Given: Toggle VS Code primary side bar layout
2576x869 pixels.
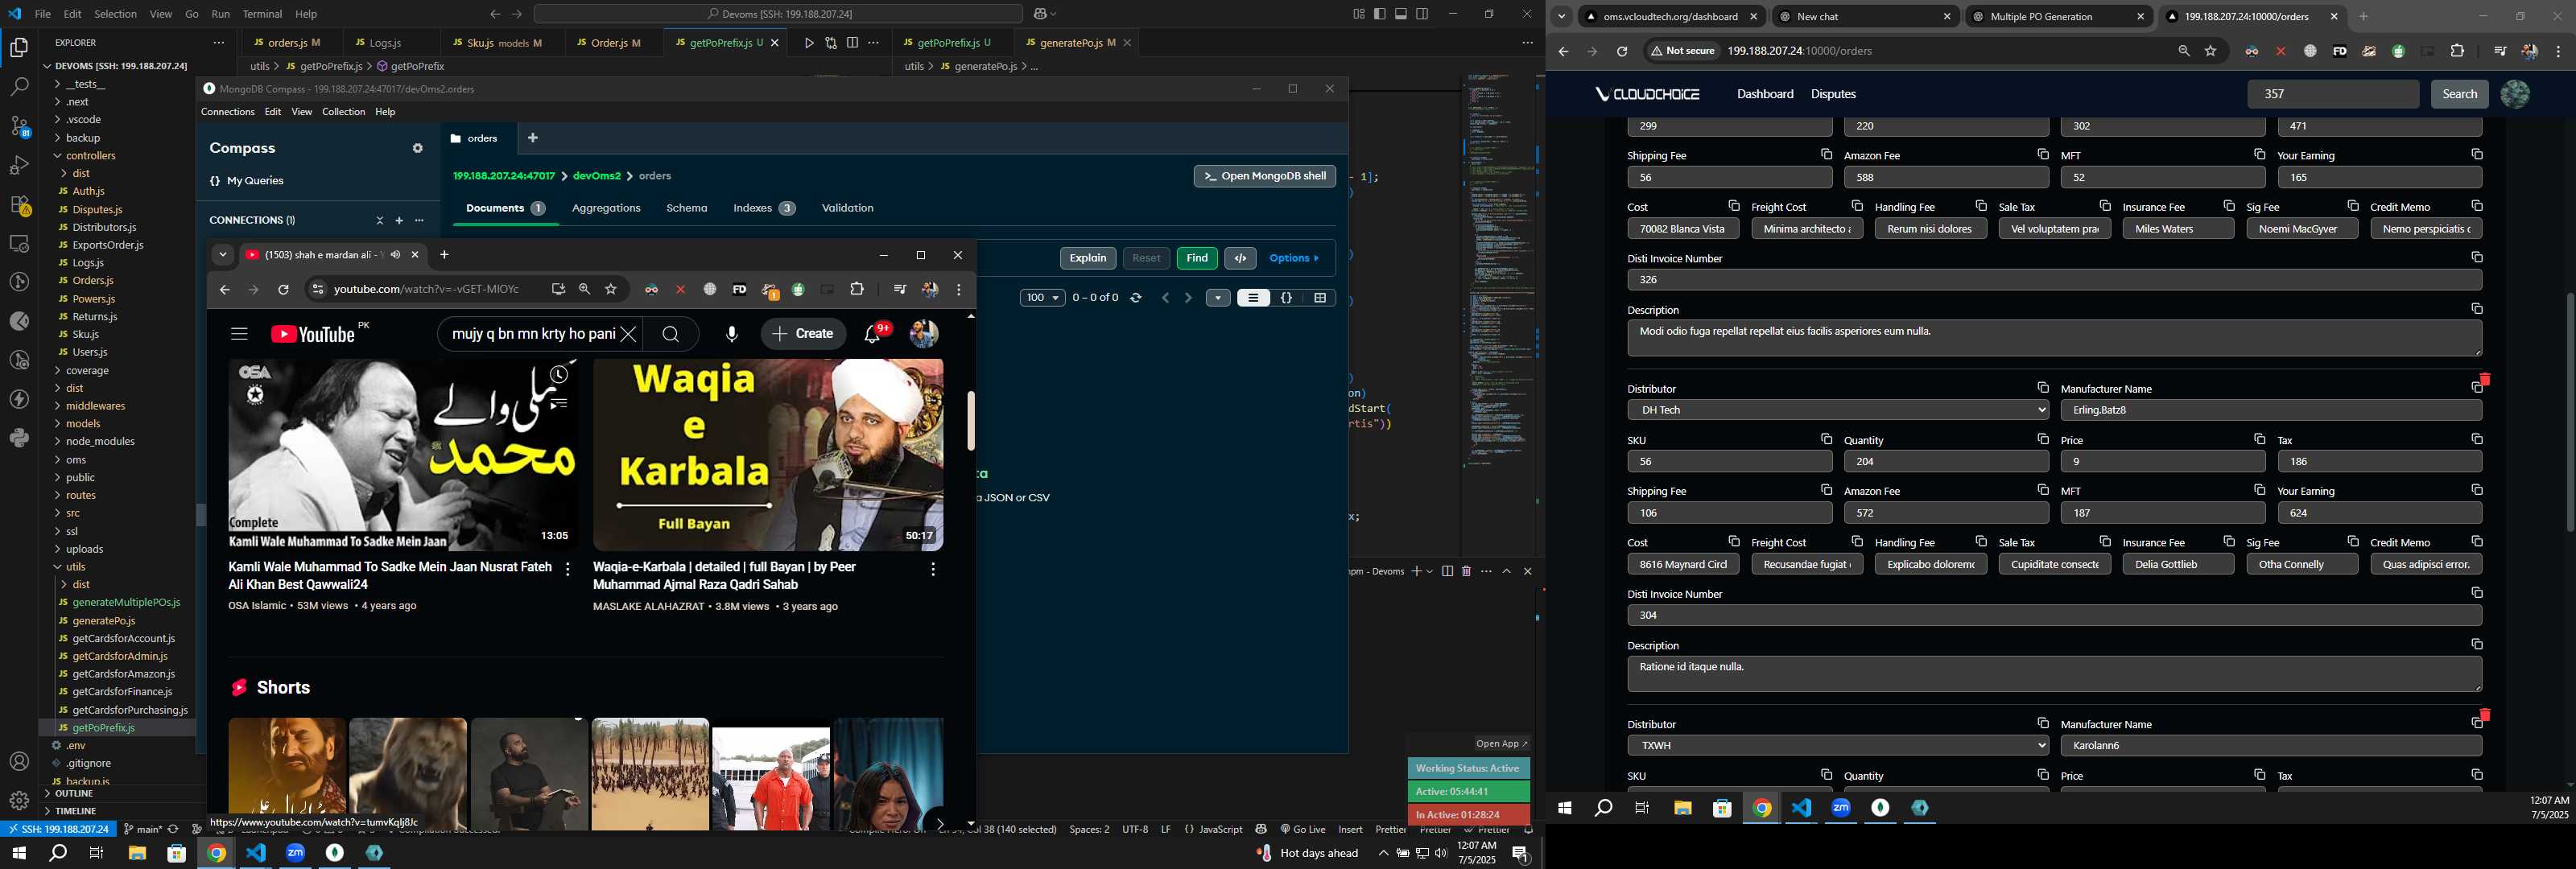Looking at the screenshot, I should pyautogui.click(x=1380, y=14).
